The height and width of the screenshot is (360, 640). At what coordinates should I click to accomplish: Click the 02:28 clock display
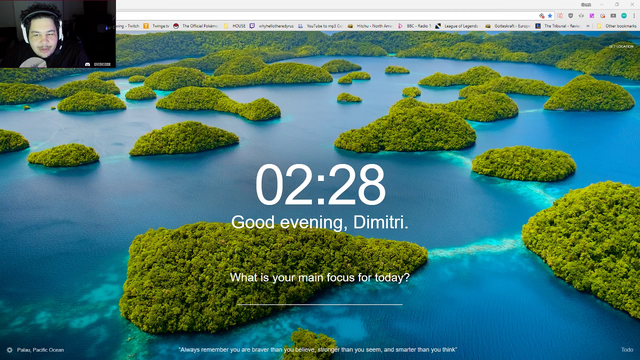[x=320, y=184]
